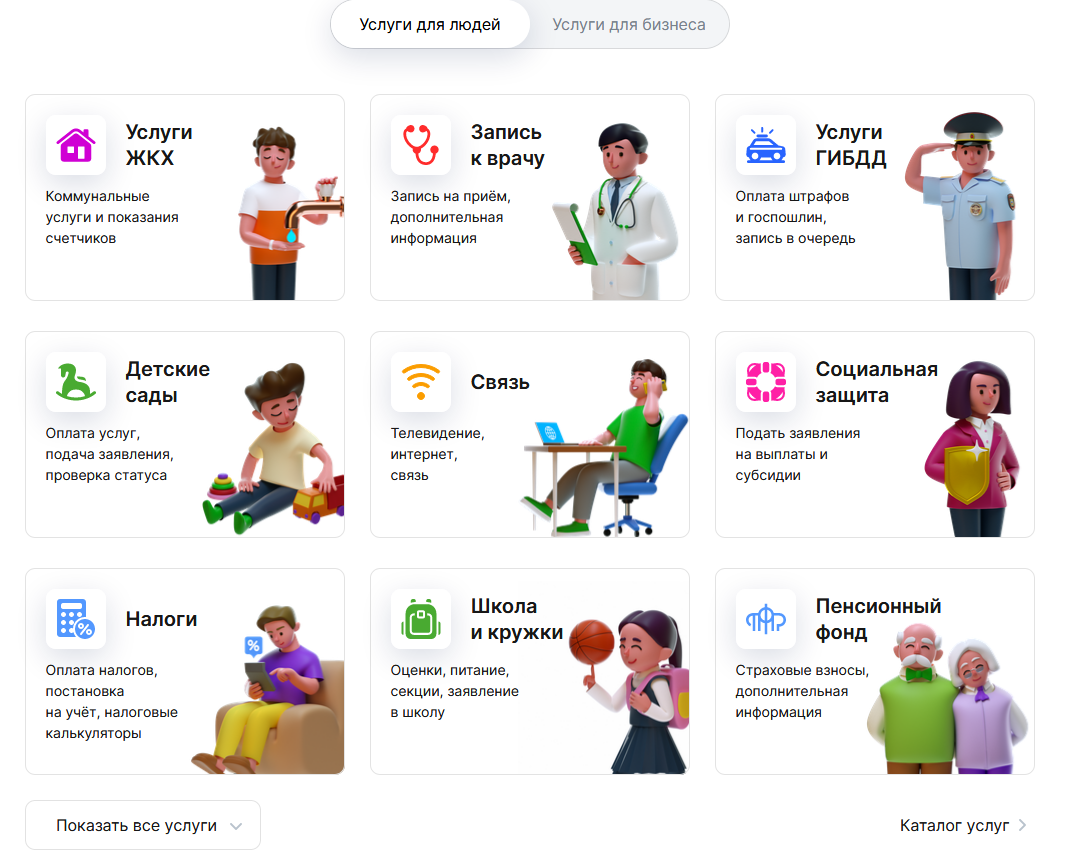Click the blue calculator icon for Налоги
This screenshot has height=868, width=1067.
click(x=76, y=619)
